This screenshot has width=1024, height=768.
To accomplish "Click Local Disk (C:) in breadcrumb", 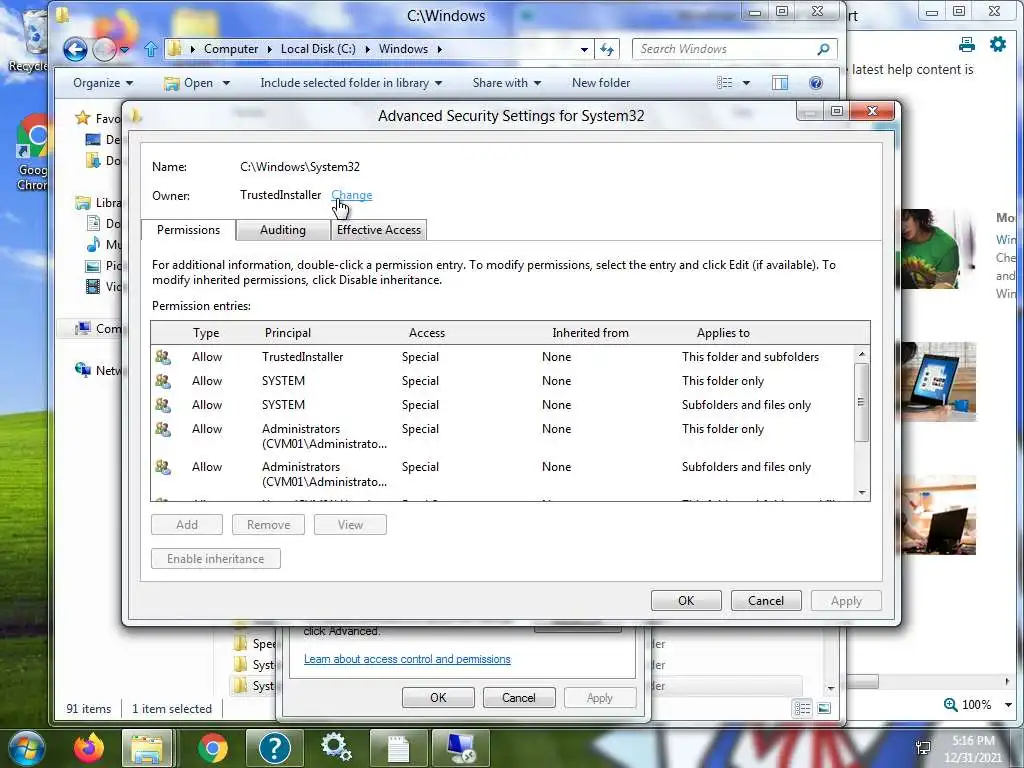I will point(318,49).
